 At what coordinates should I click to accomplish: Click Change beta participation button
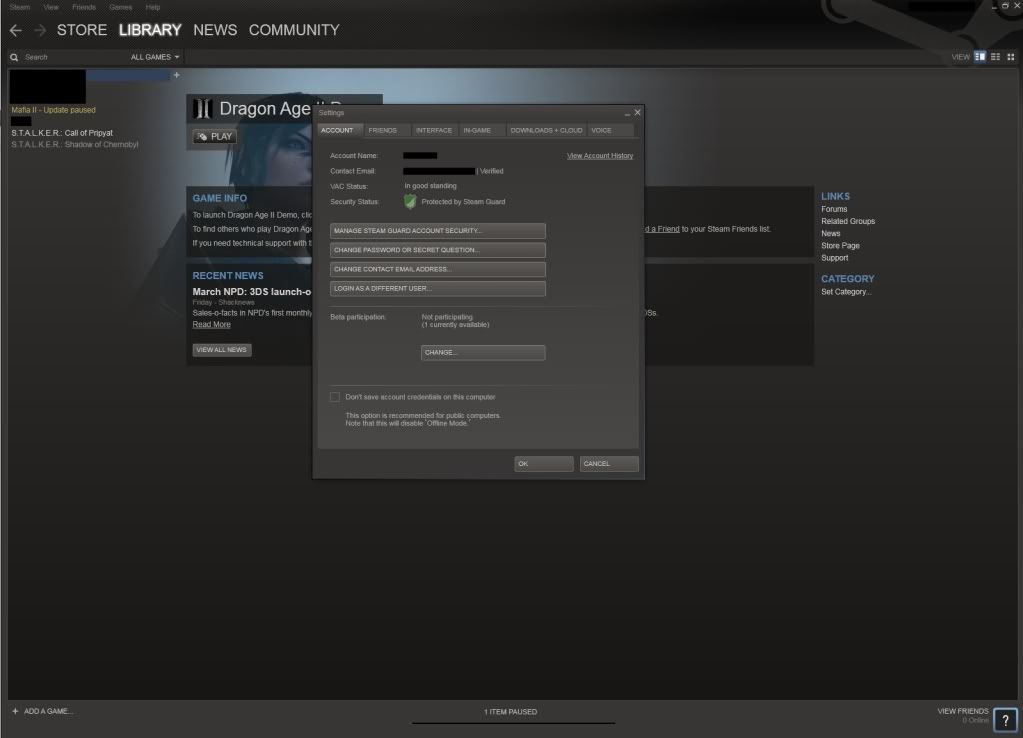483,352
